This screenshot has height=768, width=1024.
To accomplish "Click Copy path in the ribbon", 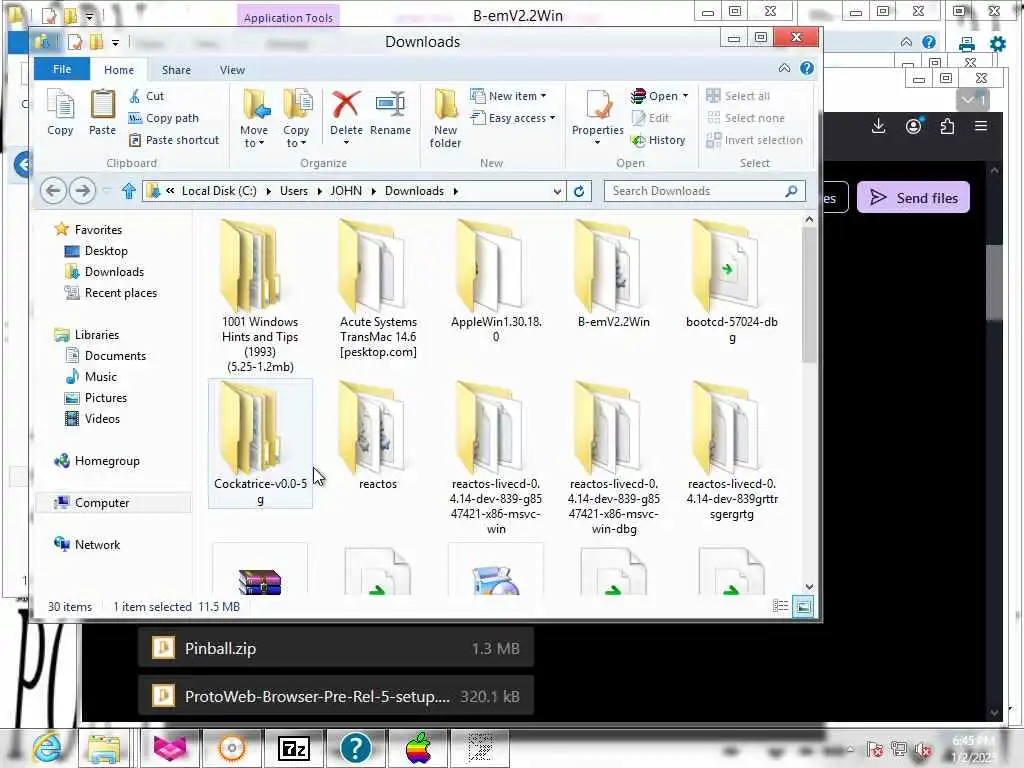I will [x=163, y=118].
